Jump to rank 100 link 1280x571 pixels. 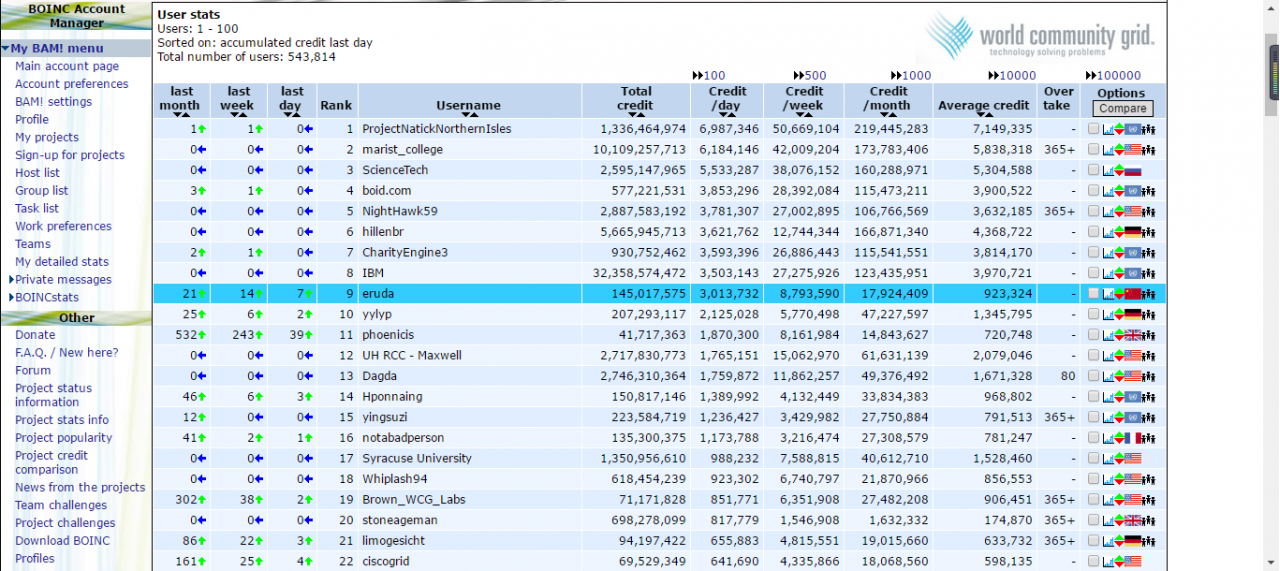click(709, 75)
